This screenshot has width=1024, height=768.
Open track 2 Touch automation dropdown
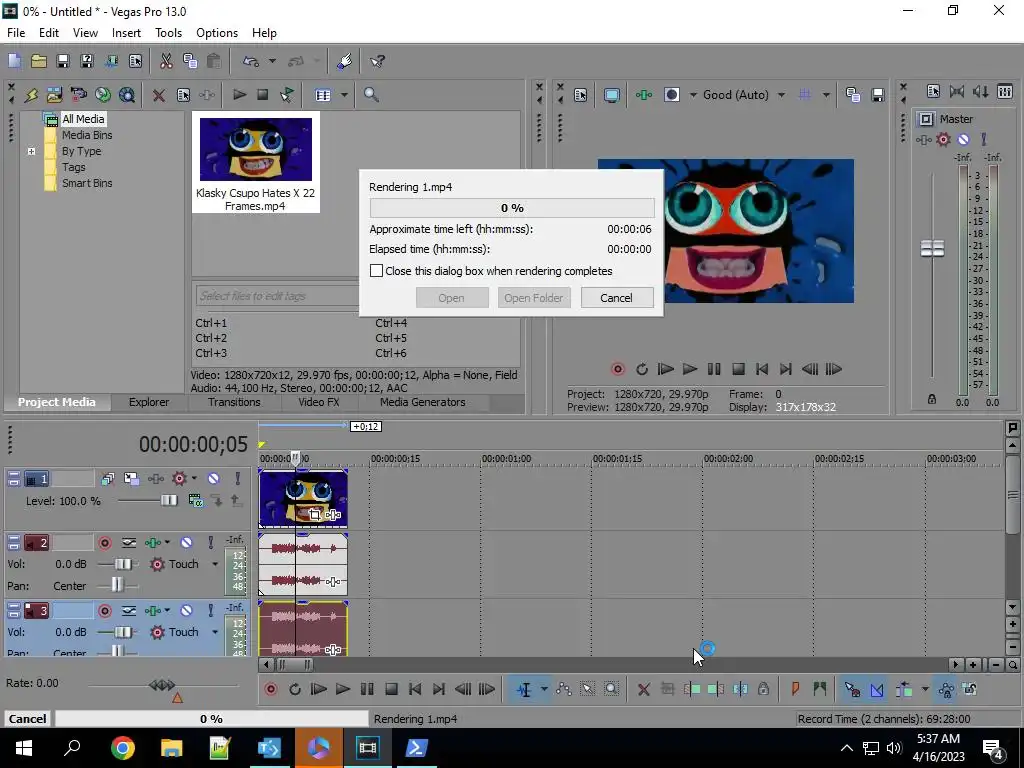point(215,564)
